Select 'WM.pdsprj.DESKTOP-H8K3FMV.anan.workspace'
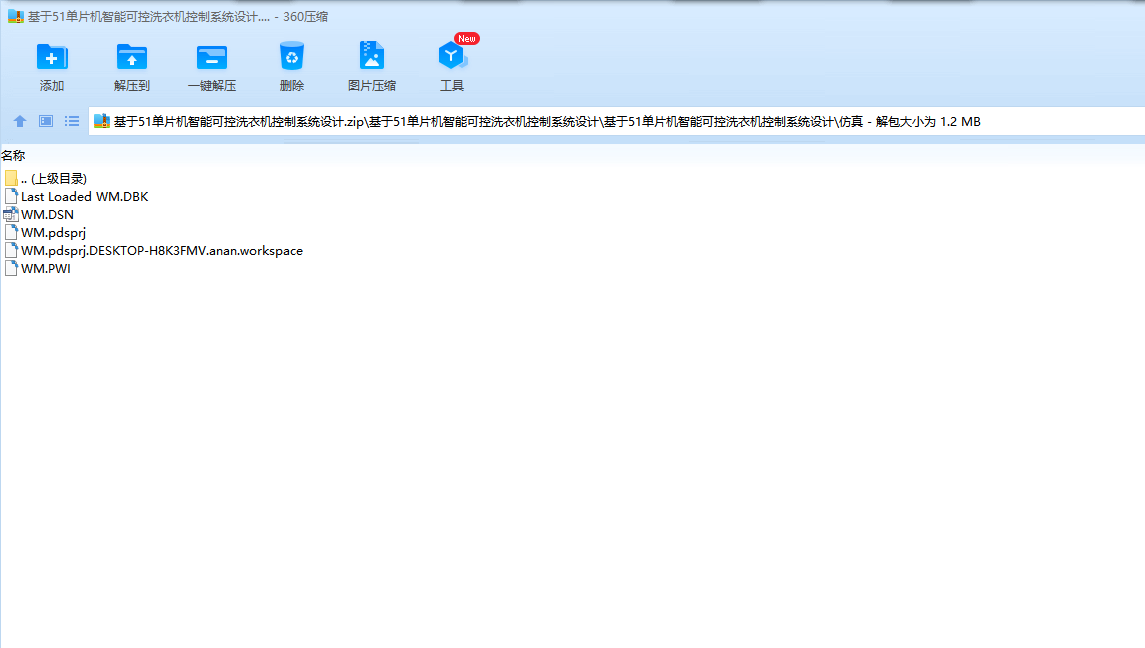 tap(161, 251)
